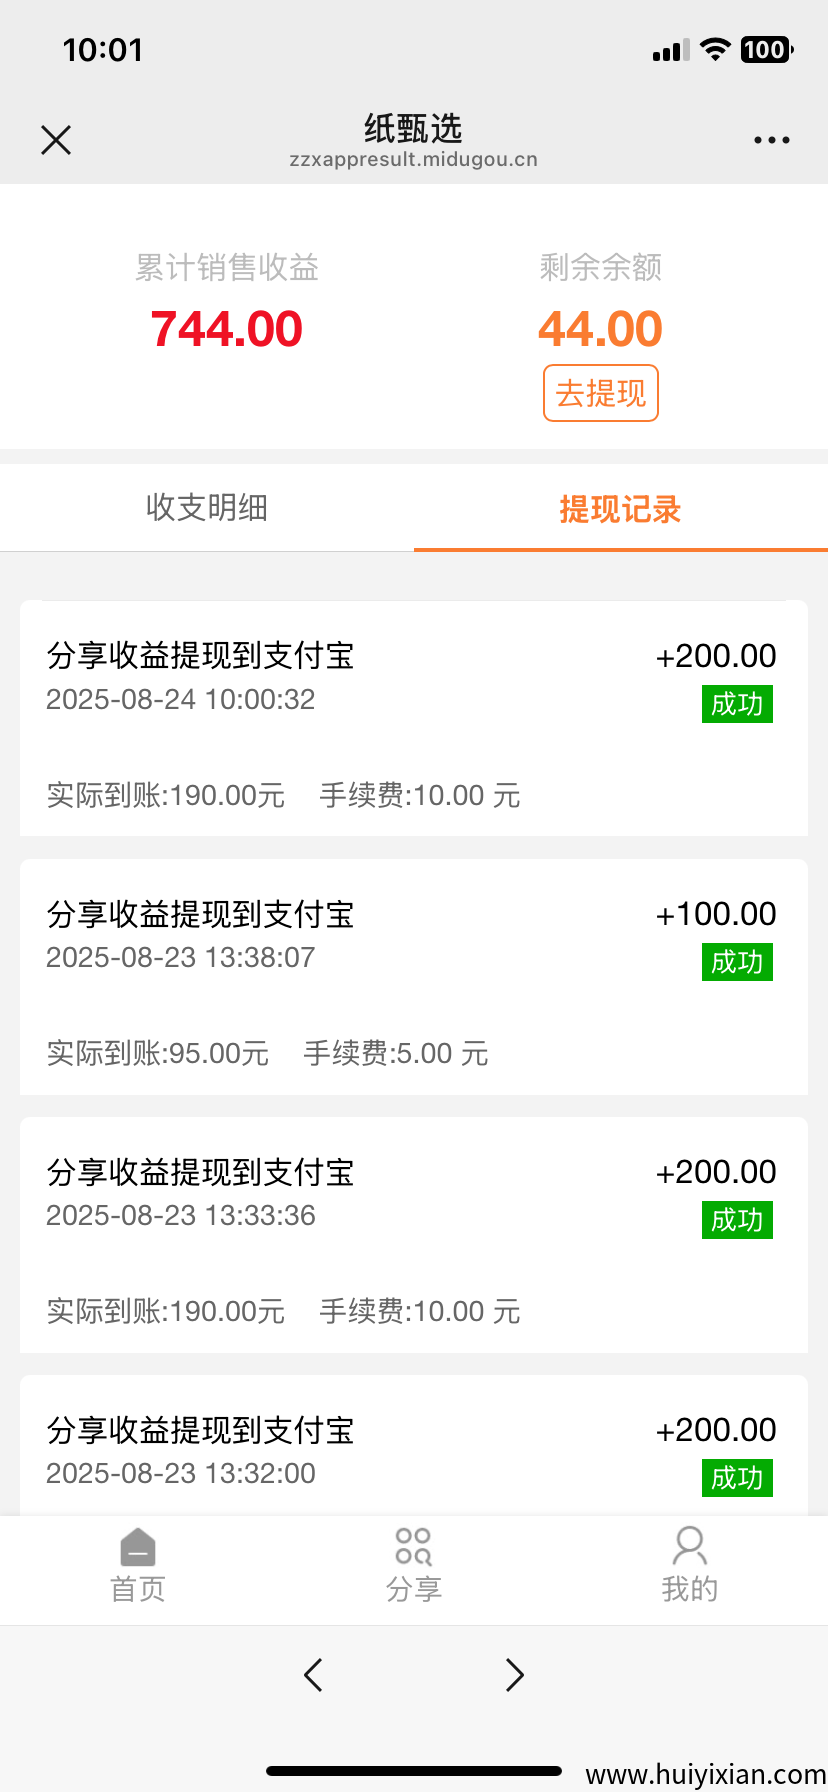Go forward with the browser forward arrow
The width and height of the screenshot is (828, 1792).
pos(514,1674)
